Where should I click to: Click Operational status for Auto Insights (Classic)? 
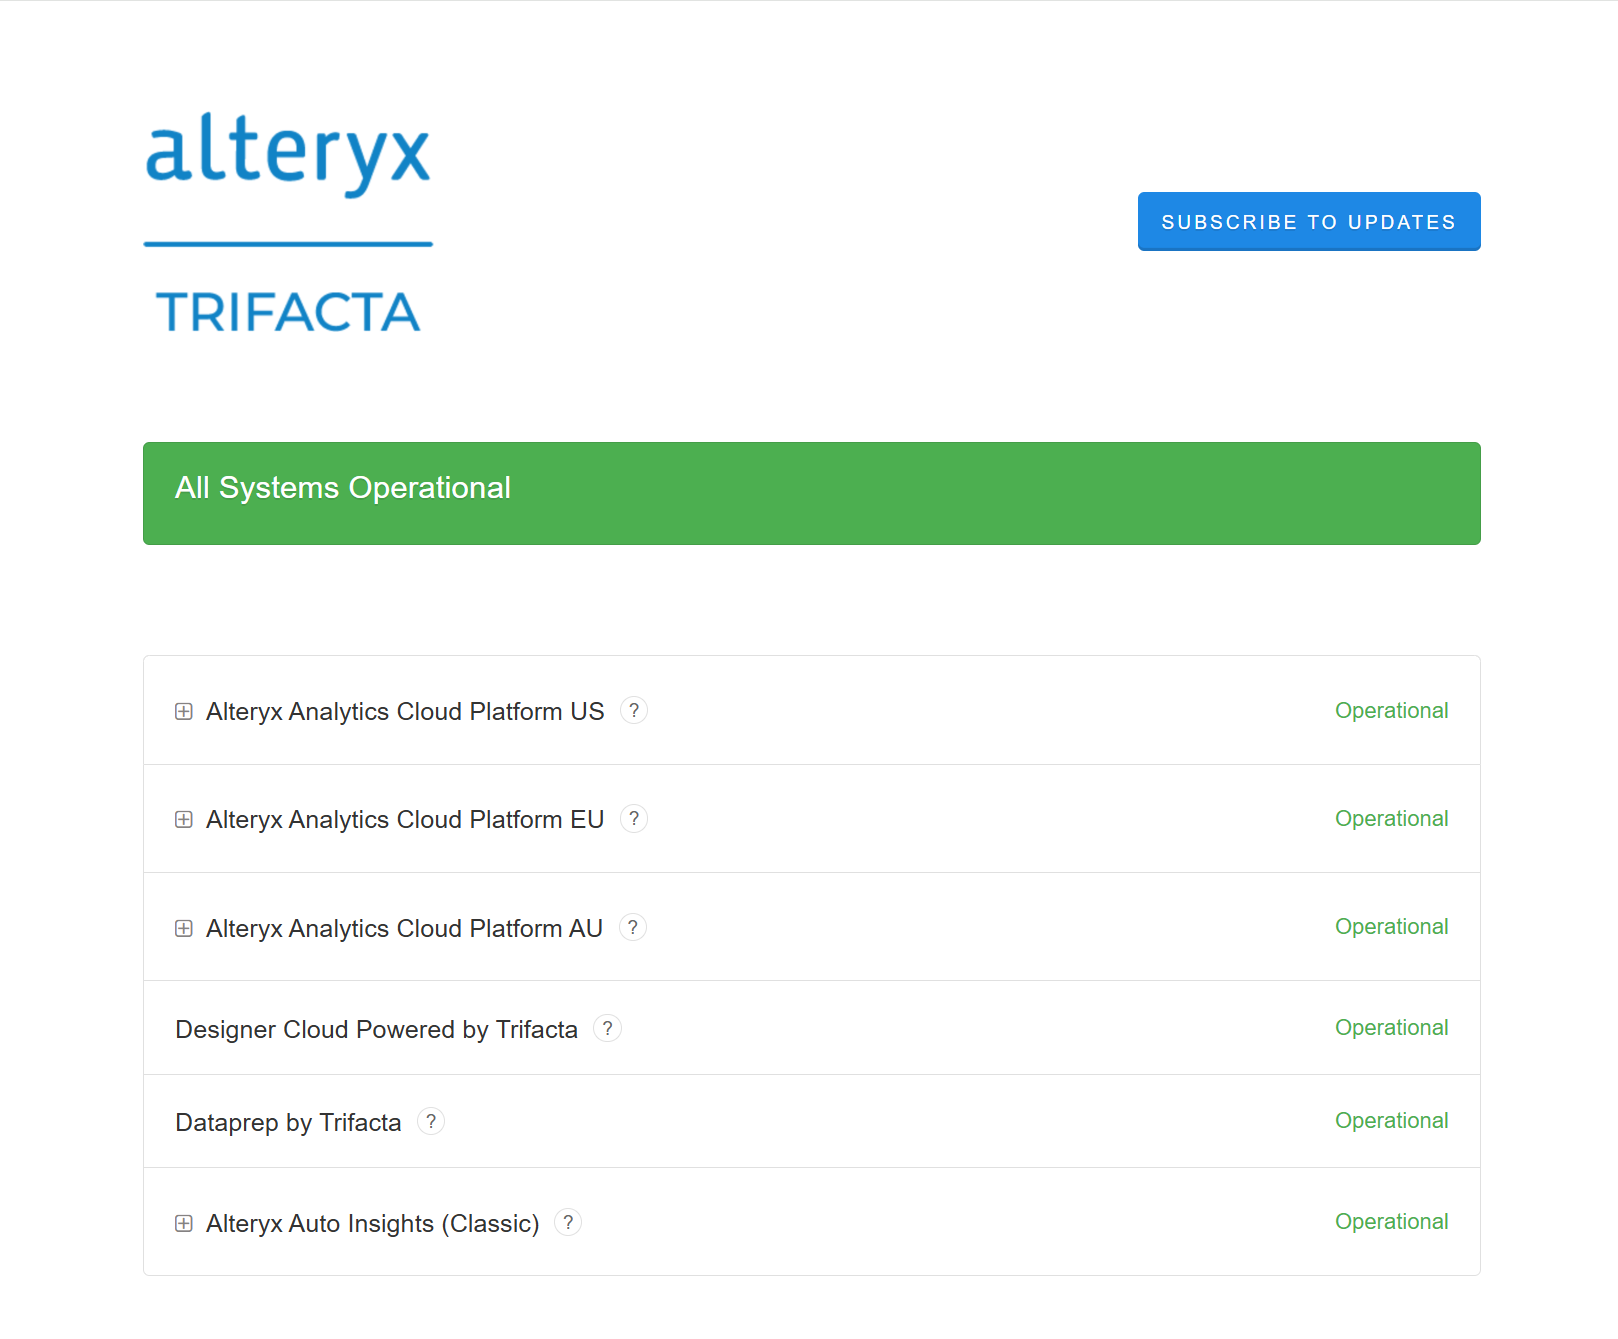click(1391, 1222)
